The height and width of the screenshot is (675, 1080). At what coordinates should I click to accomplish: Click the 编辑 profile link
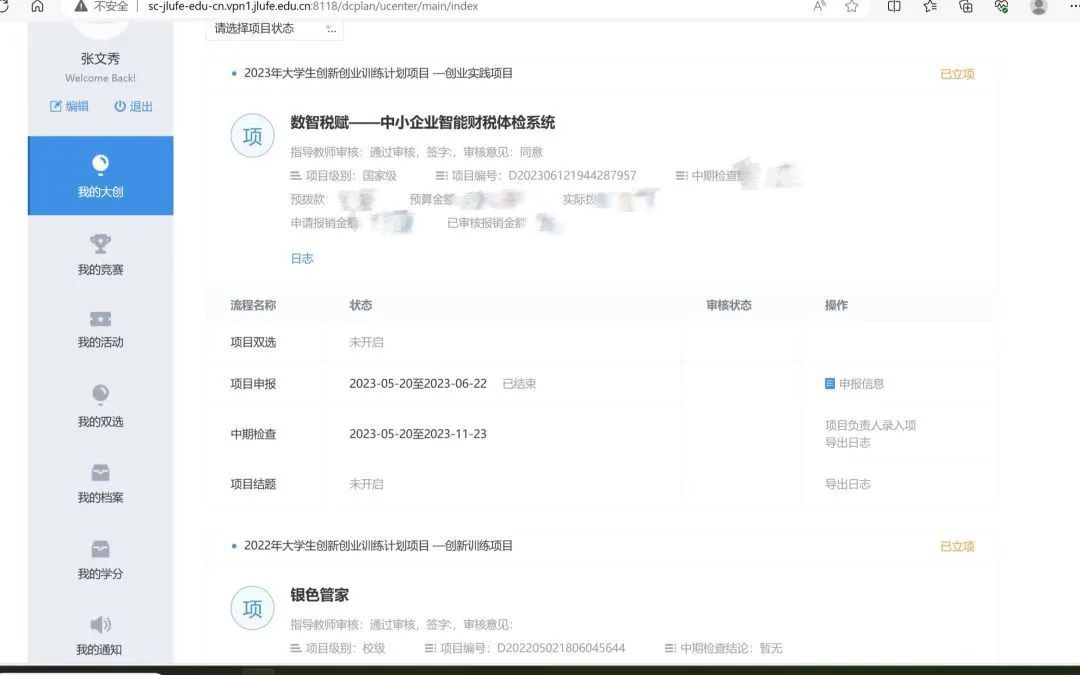69,106
